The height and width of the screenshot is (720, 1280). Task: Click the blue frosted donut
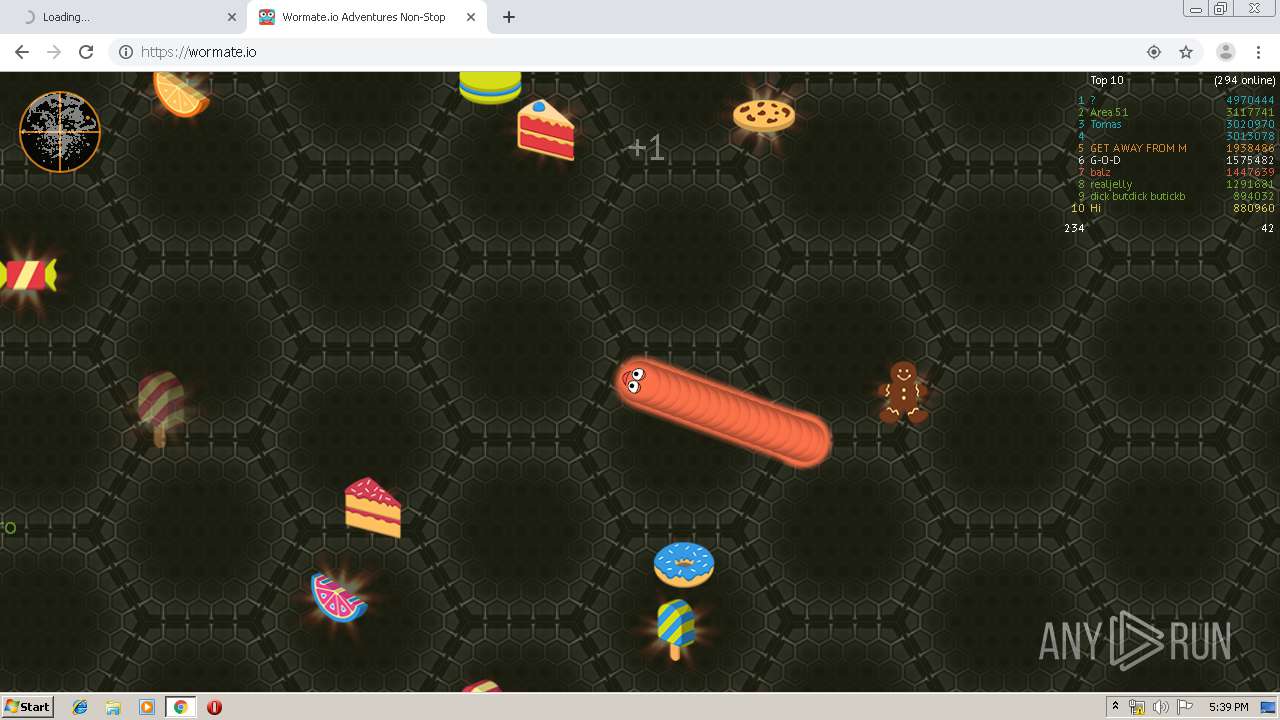click(684, 565)
